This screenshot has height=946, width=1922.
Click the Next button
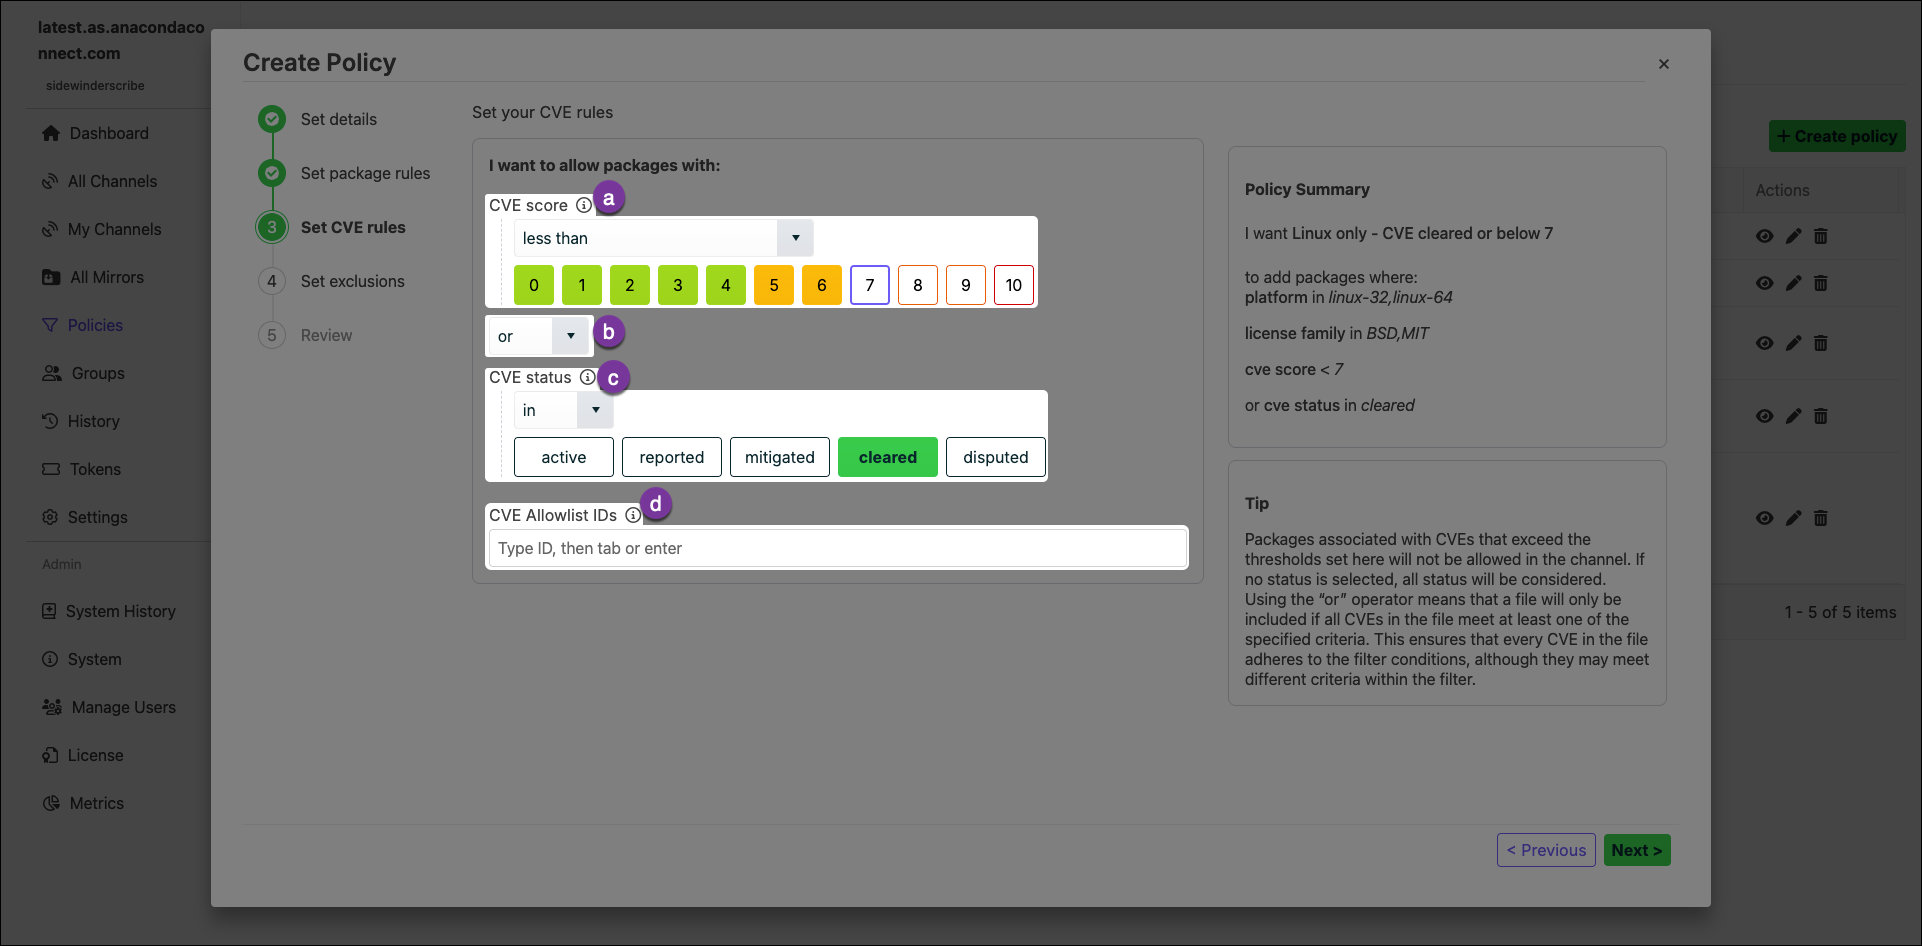point(1637,850)
